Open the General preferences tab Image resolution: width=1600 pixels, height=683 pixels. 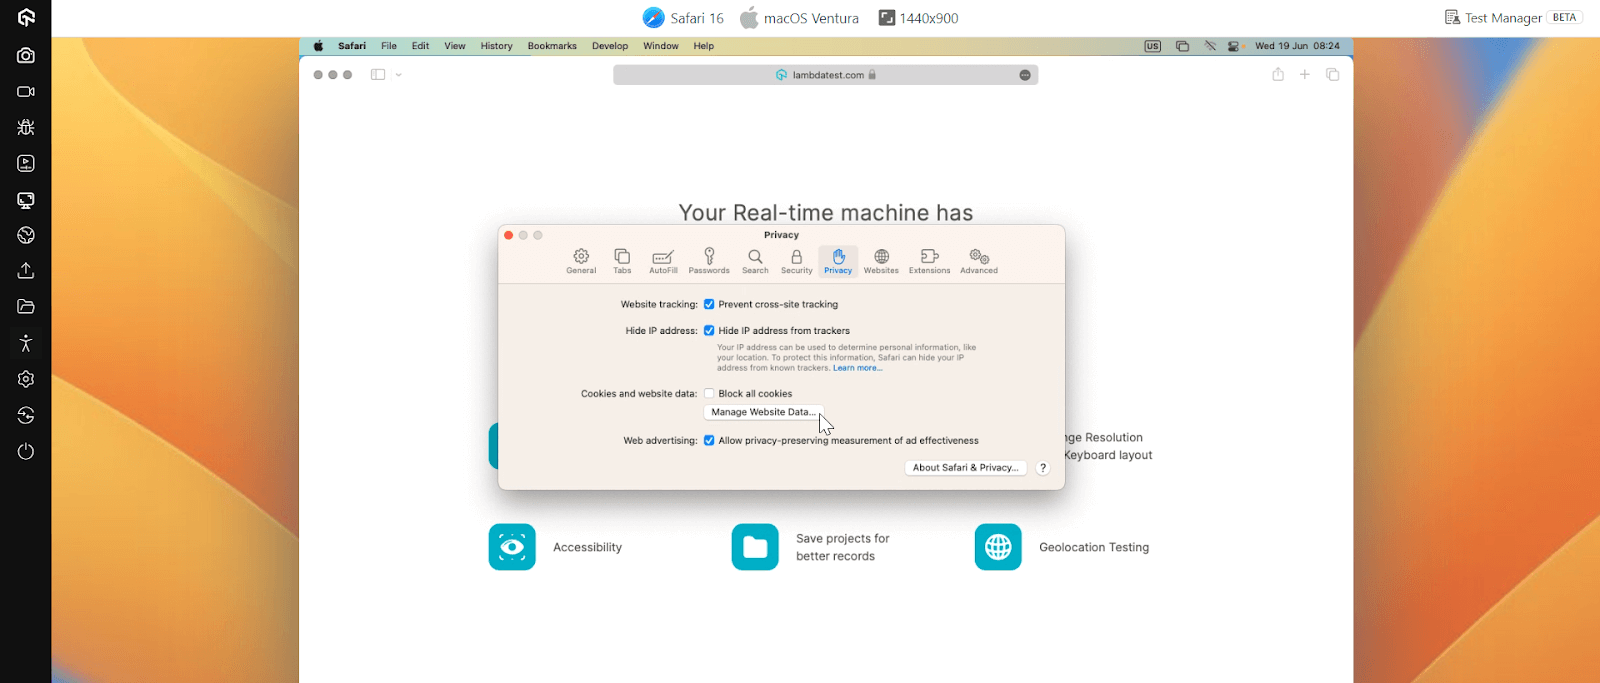[581, 261]
